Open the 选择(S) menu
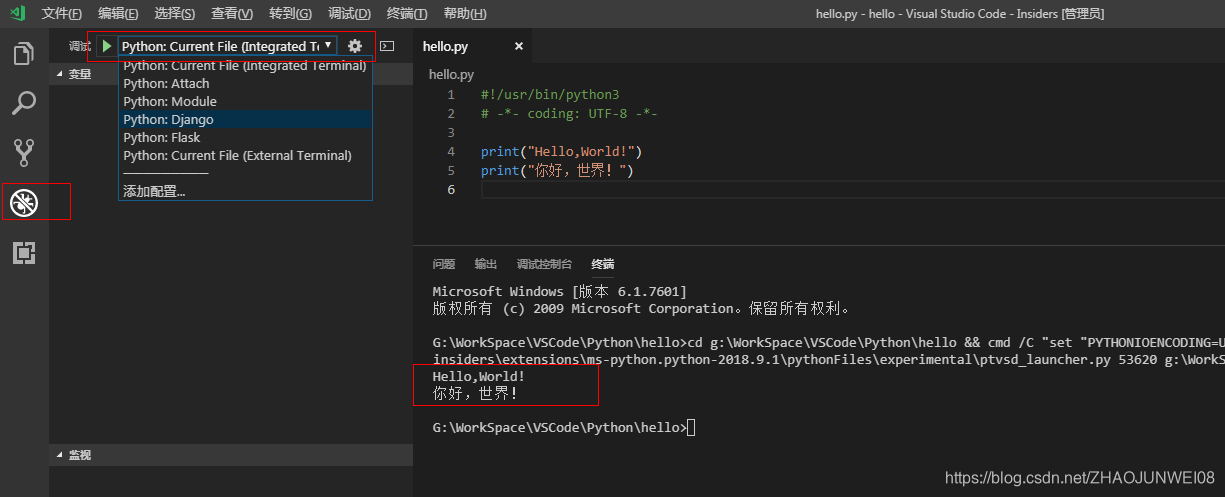The width and height of the screenshot is (1225, 497). pos(175,14)
